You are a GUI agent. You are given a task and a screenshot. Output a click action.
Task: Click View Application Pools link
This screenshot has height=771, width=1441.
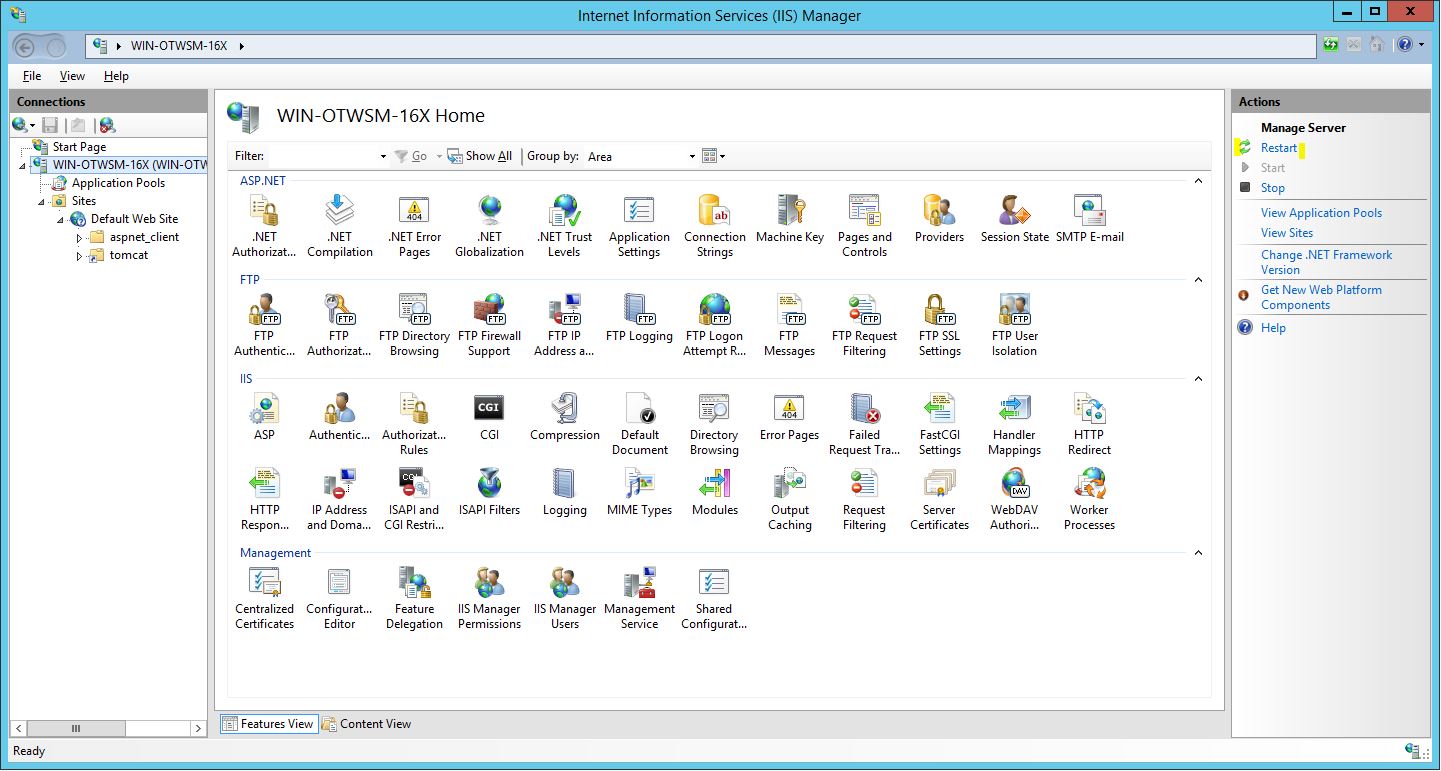pos(1321,213)
